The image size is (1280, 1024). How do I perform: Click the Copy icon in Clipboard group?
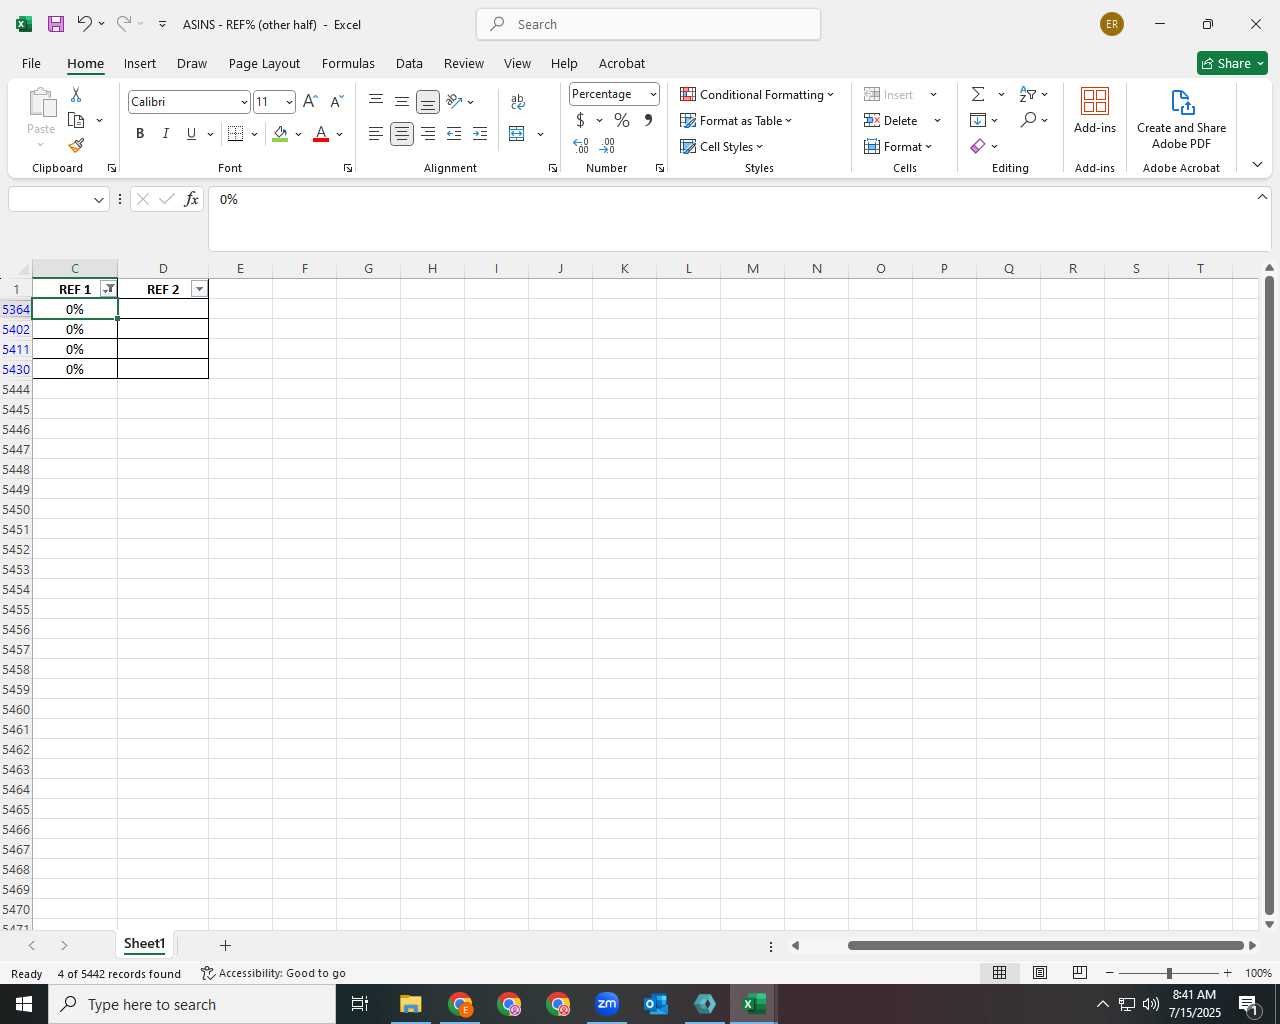coord(76,120)
